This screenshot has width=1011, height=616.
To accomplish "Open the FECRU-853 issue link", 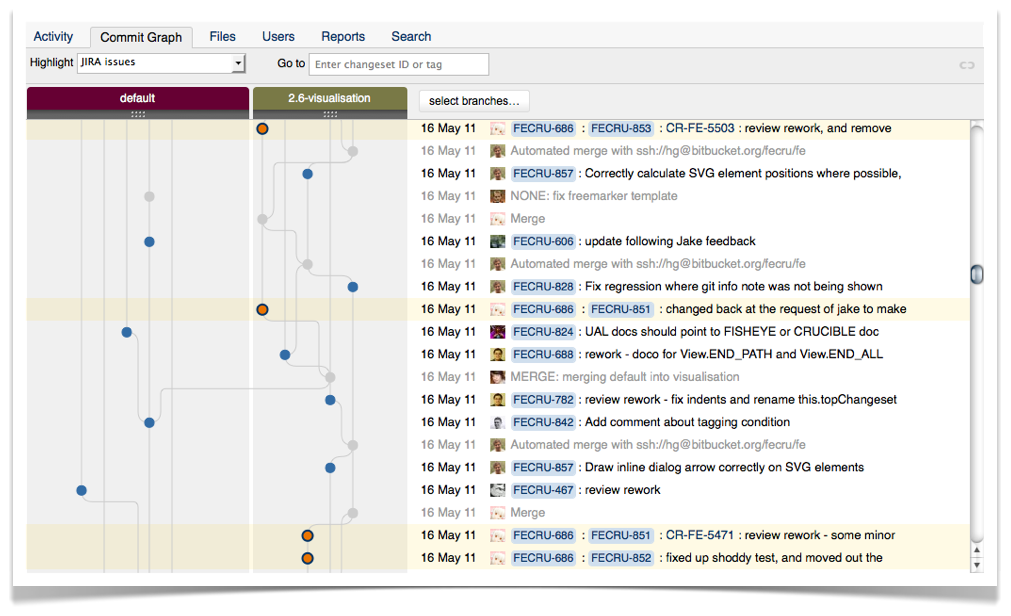I will click(x=621, y=129).
